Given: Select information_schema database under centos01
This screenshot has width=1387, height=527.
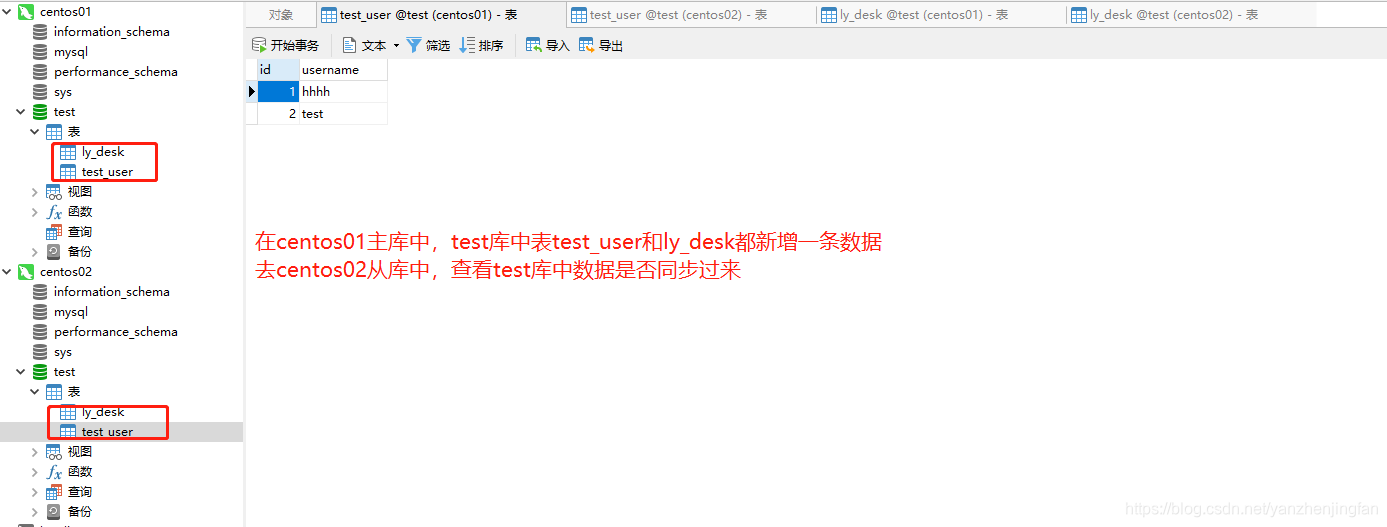Looking at the screenshot, I should click(x=111, y=32).
